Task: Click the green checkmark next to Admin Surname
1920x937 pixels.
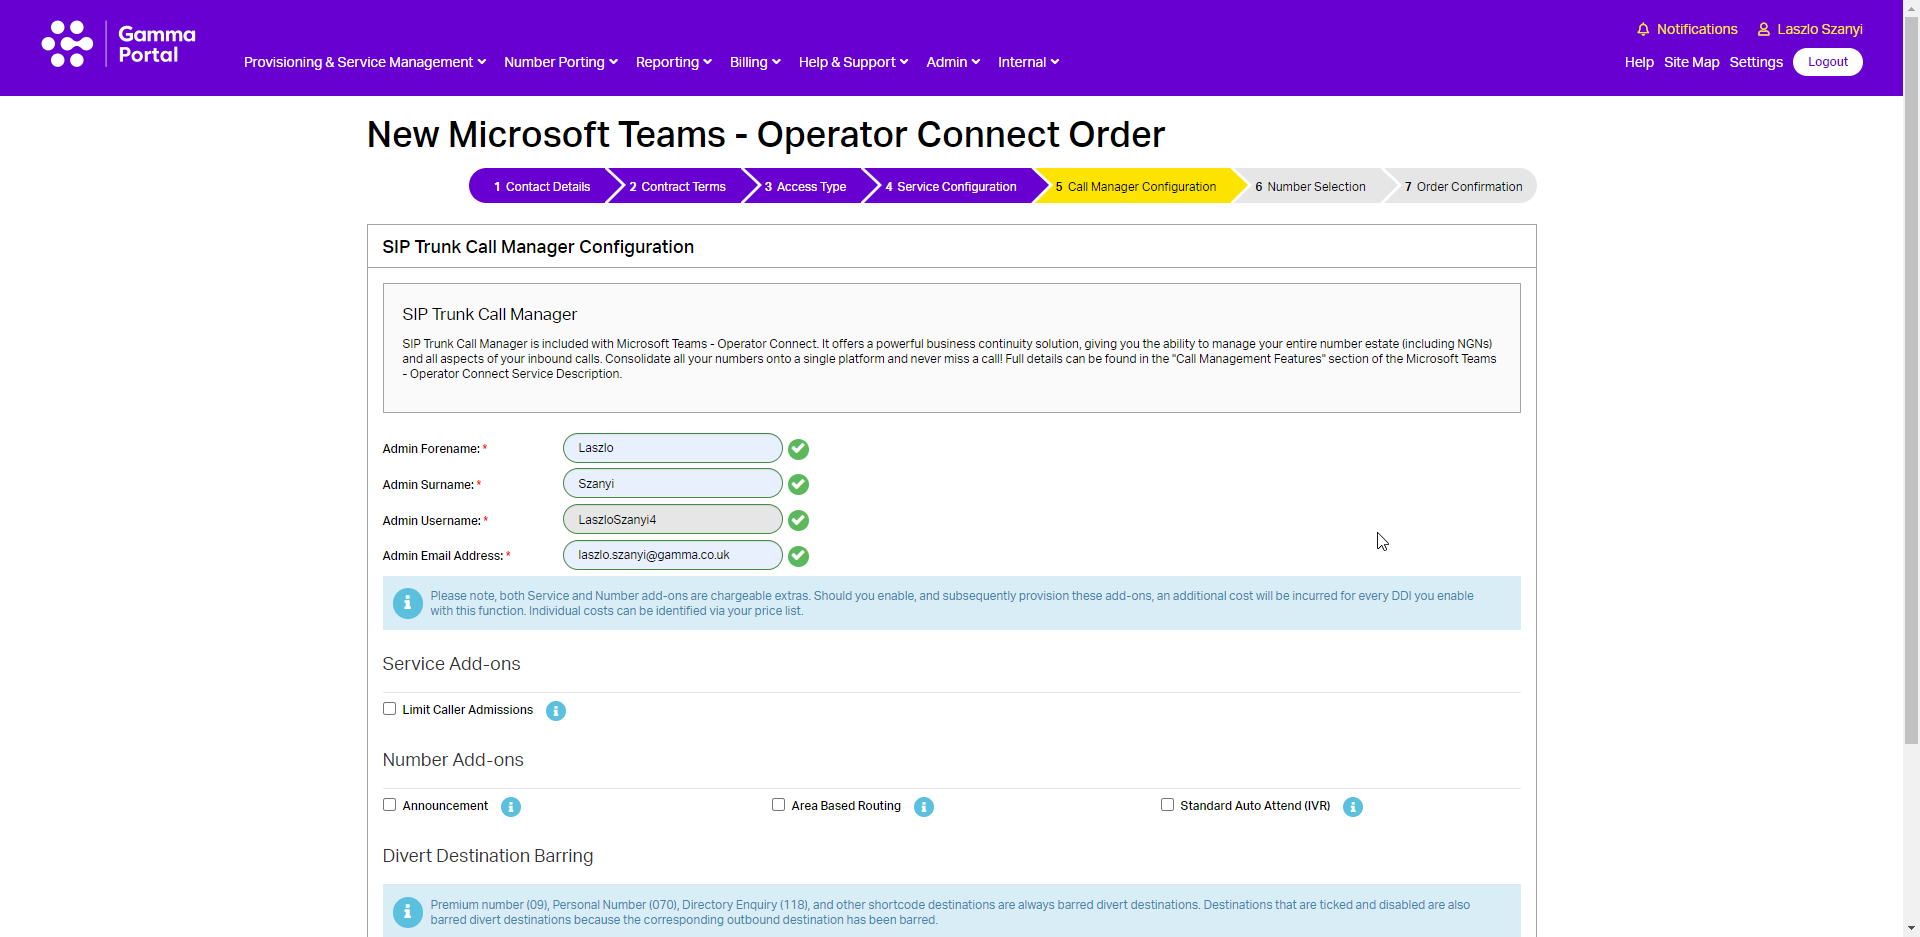Action: 798,485
